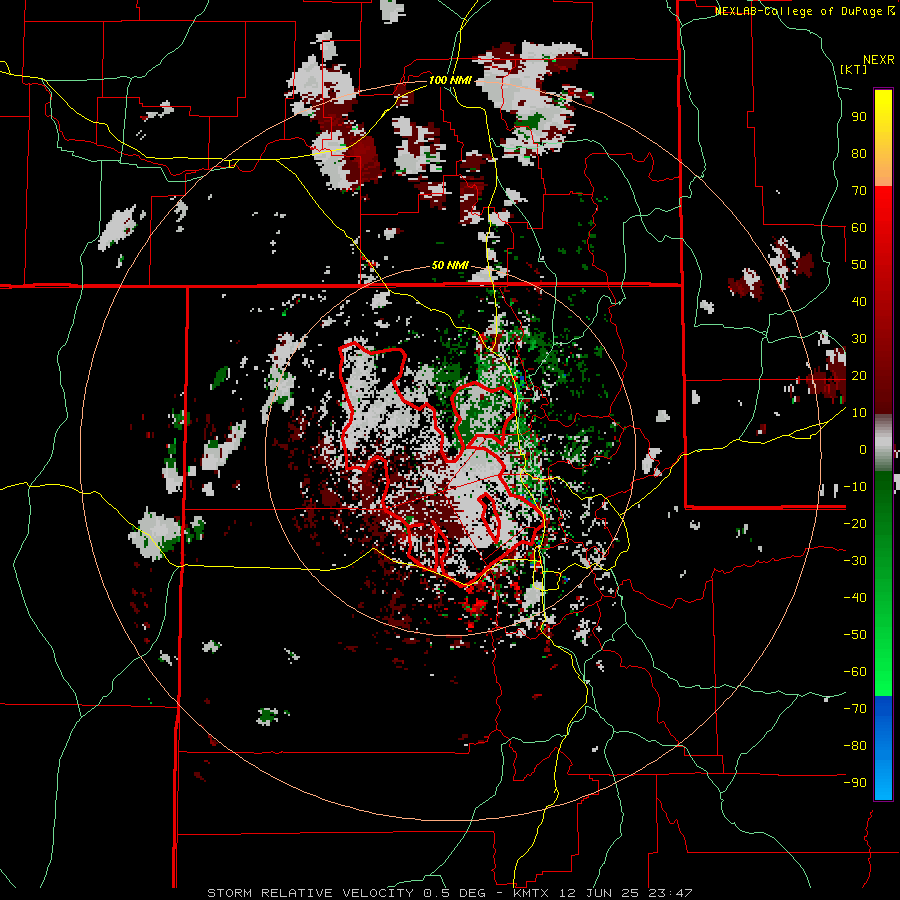Click the 0 value on velocity scale
This screenshot has height=900, width=900.
863,449
